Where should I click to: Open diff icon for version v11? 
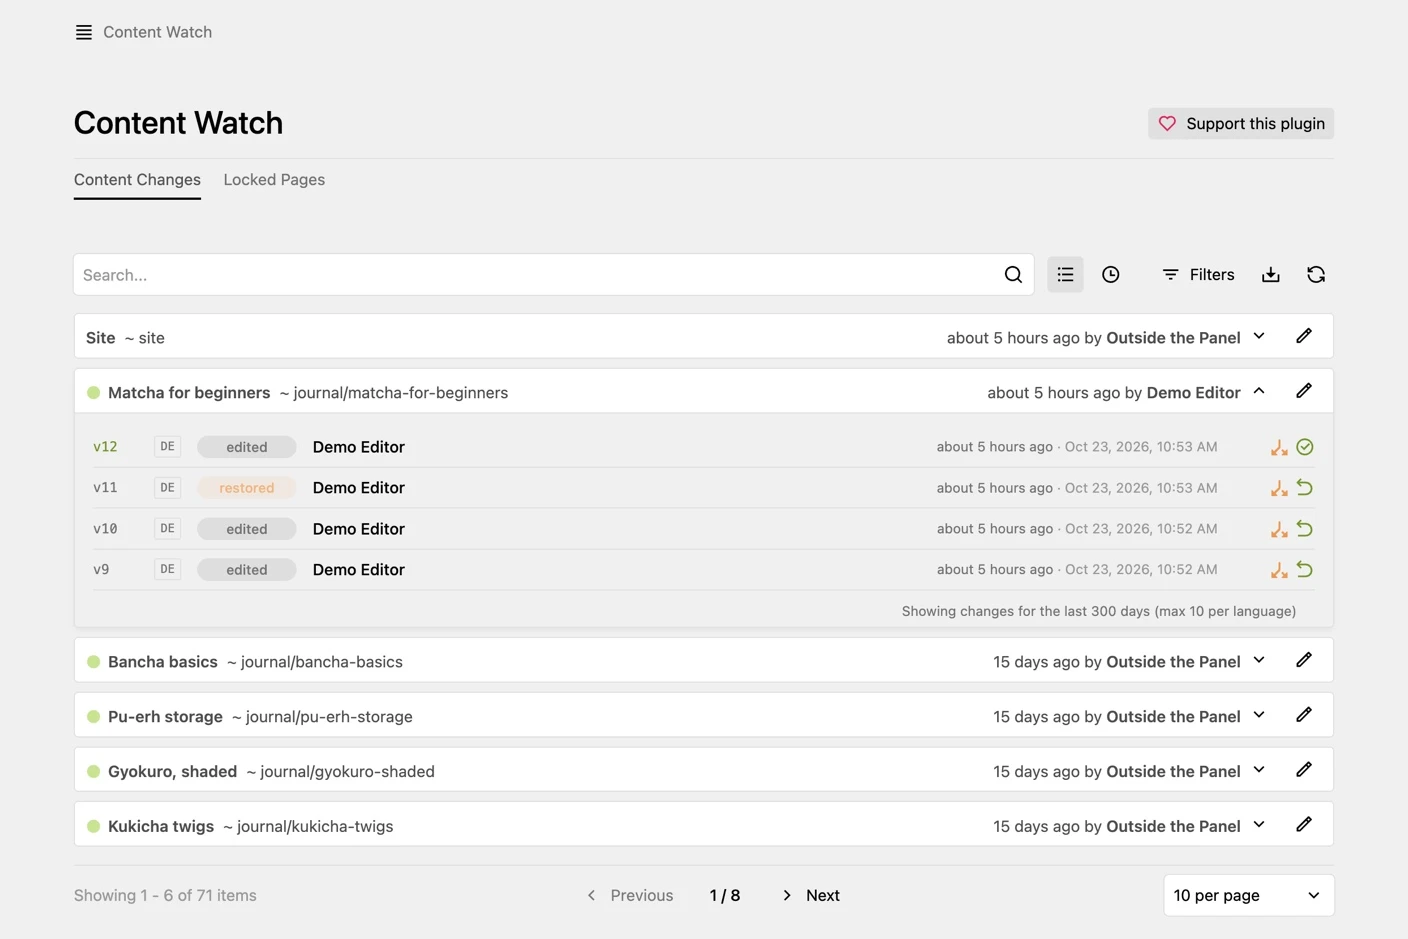(x=1279, y=488)
